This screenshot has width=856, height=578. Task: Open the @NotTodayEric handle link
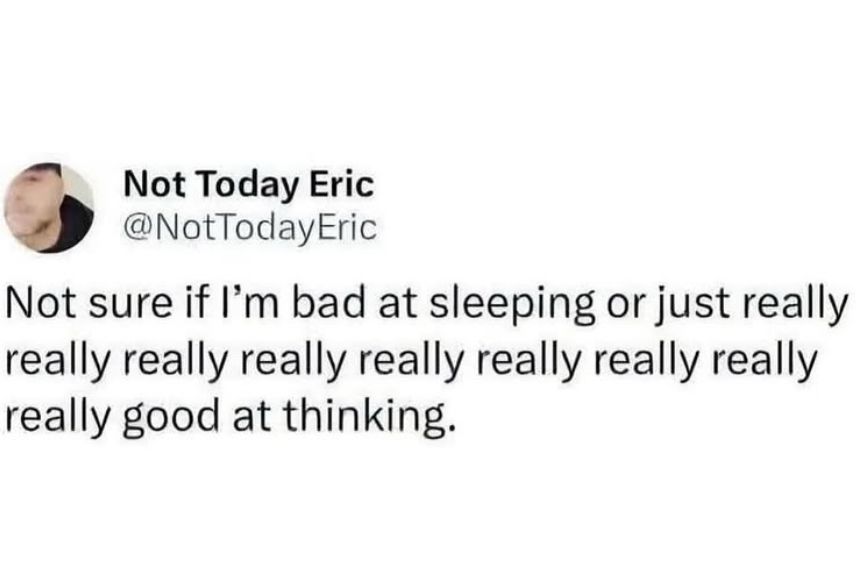[x=251, y=228]
